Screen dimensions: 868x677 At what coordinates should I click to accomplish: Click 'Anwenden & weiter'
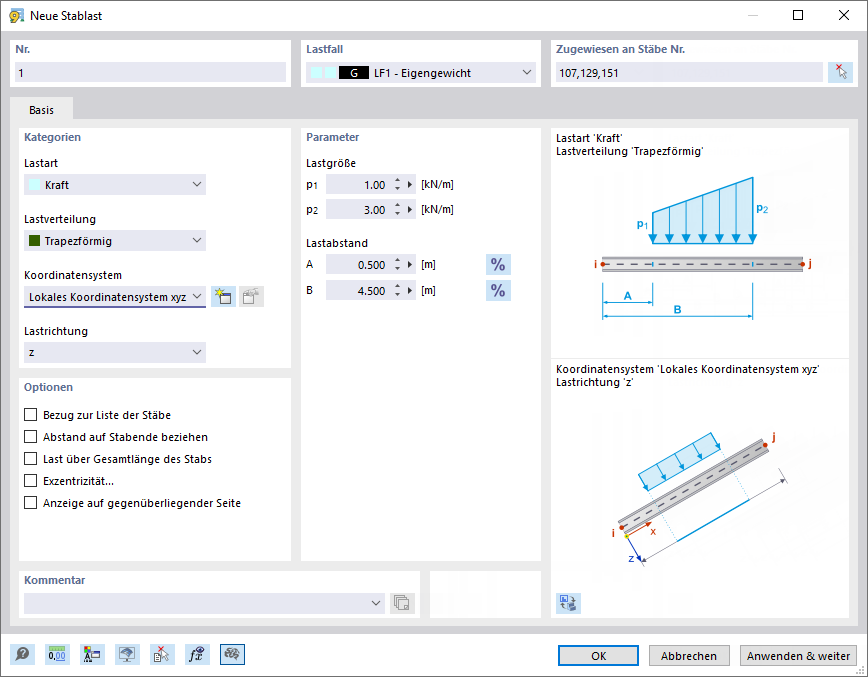click(x=798, y=655)
